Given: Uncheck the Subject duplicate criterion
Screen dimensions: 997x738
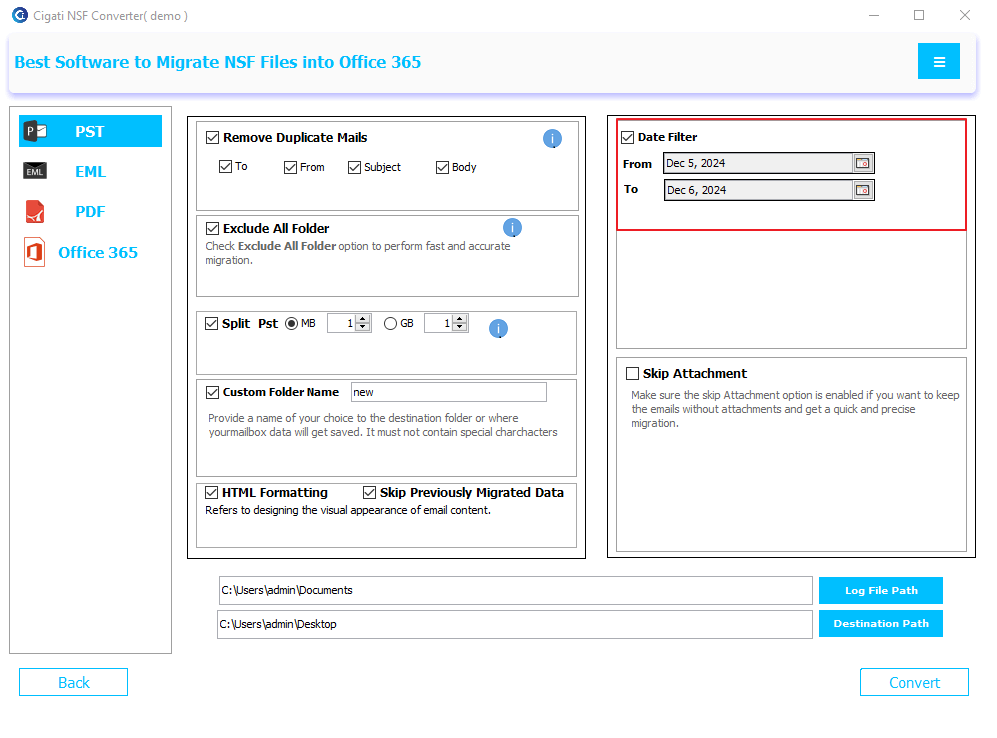Looking at the screenshot, I should [x=354, y=167].
